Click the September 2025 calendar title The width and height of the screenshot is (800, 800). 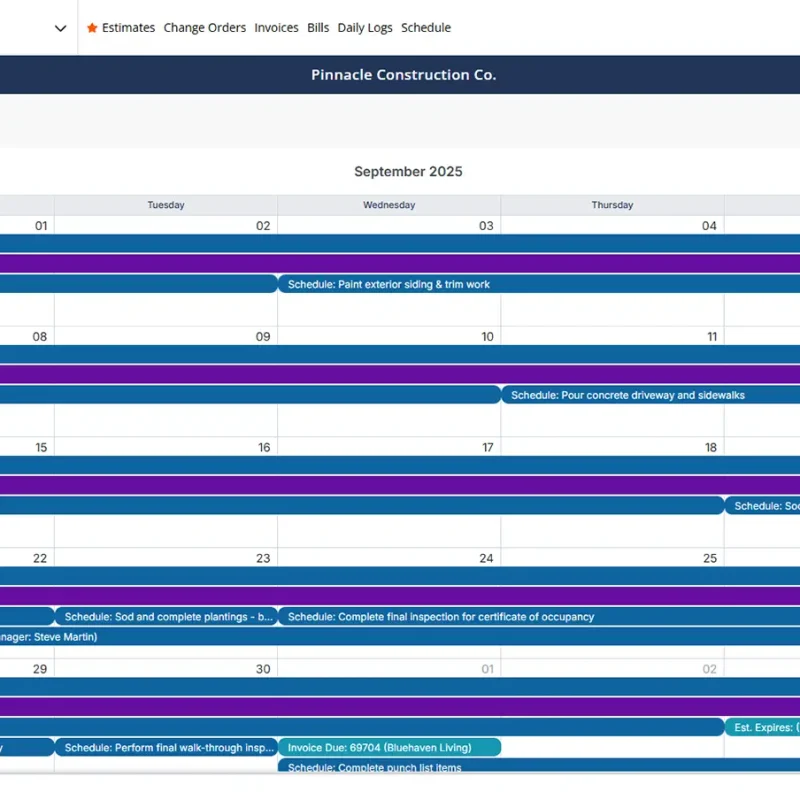(408, 171)
